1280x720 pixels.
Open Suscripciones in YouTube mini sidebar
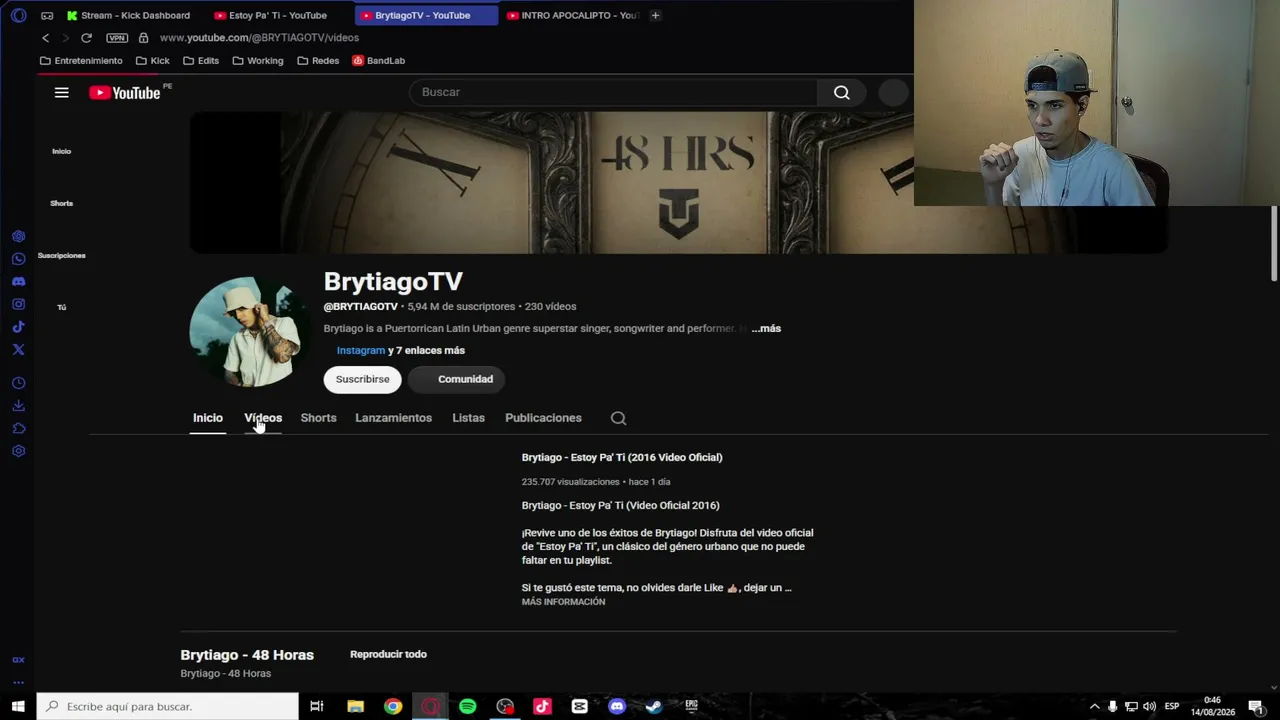tap(62, 255)
